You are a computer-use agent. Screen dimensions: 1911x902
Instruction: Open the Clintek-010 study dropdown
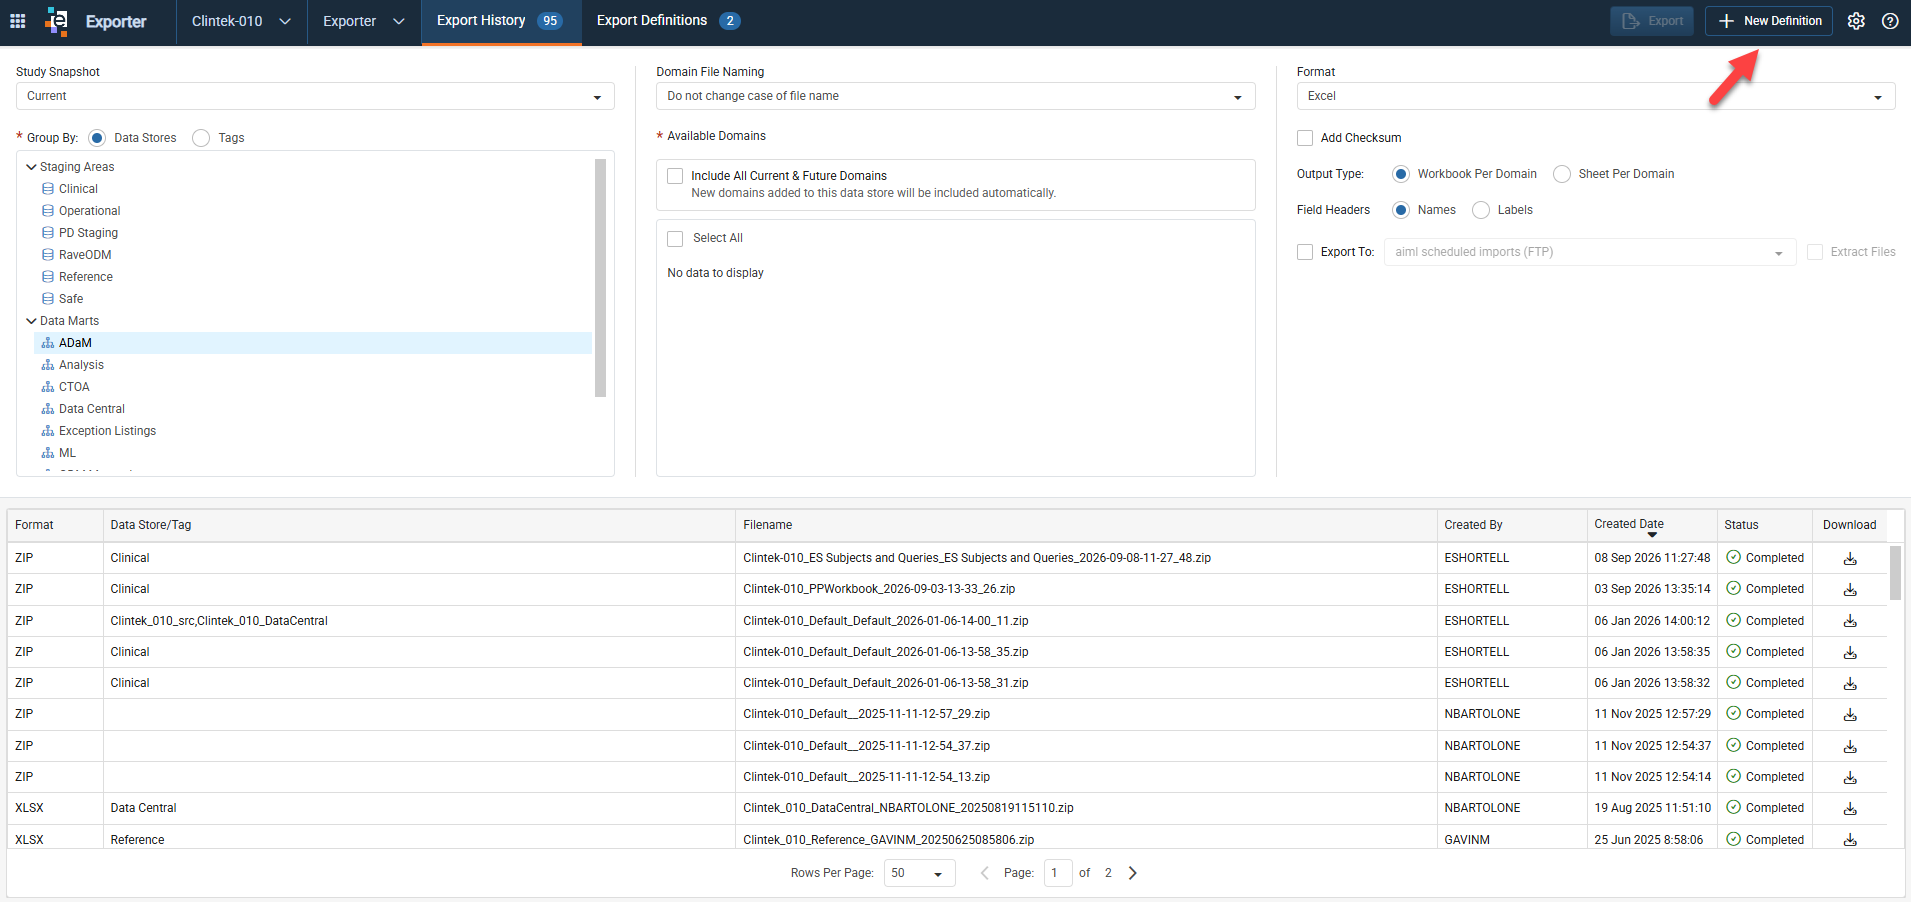(241, 21)
